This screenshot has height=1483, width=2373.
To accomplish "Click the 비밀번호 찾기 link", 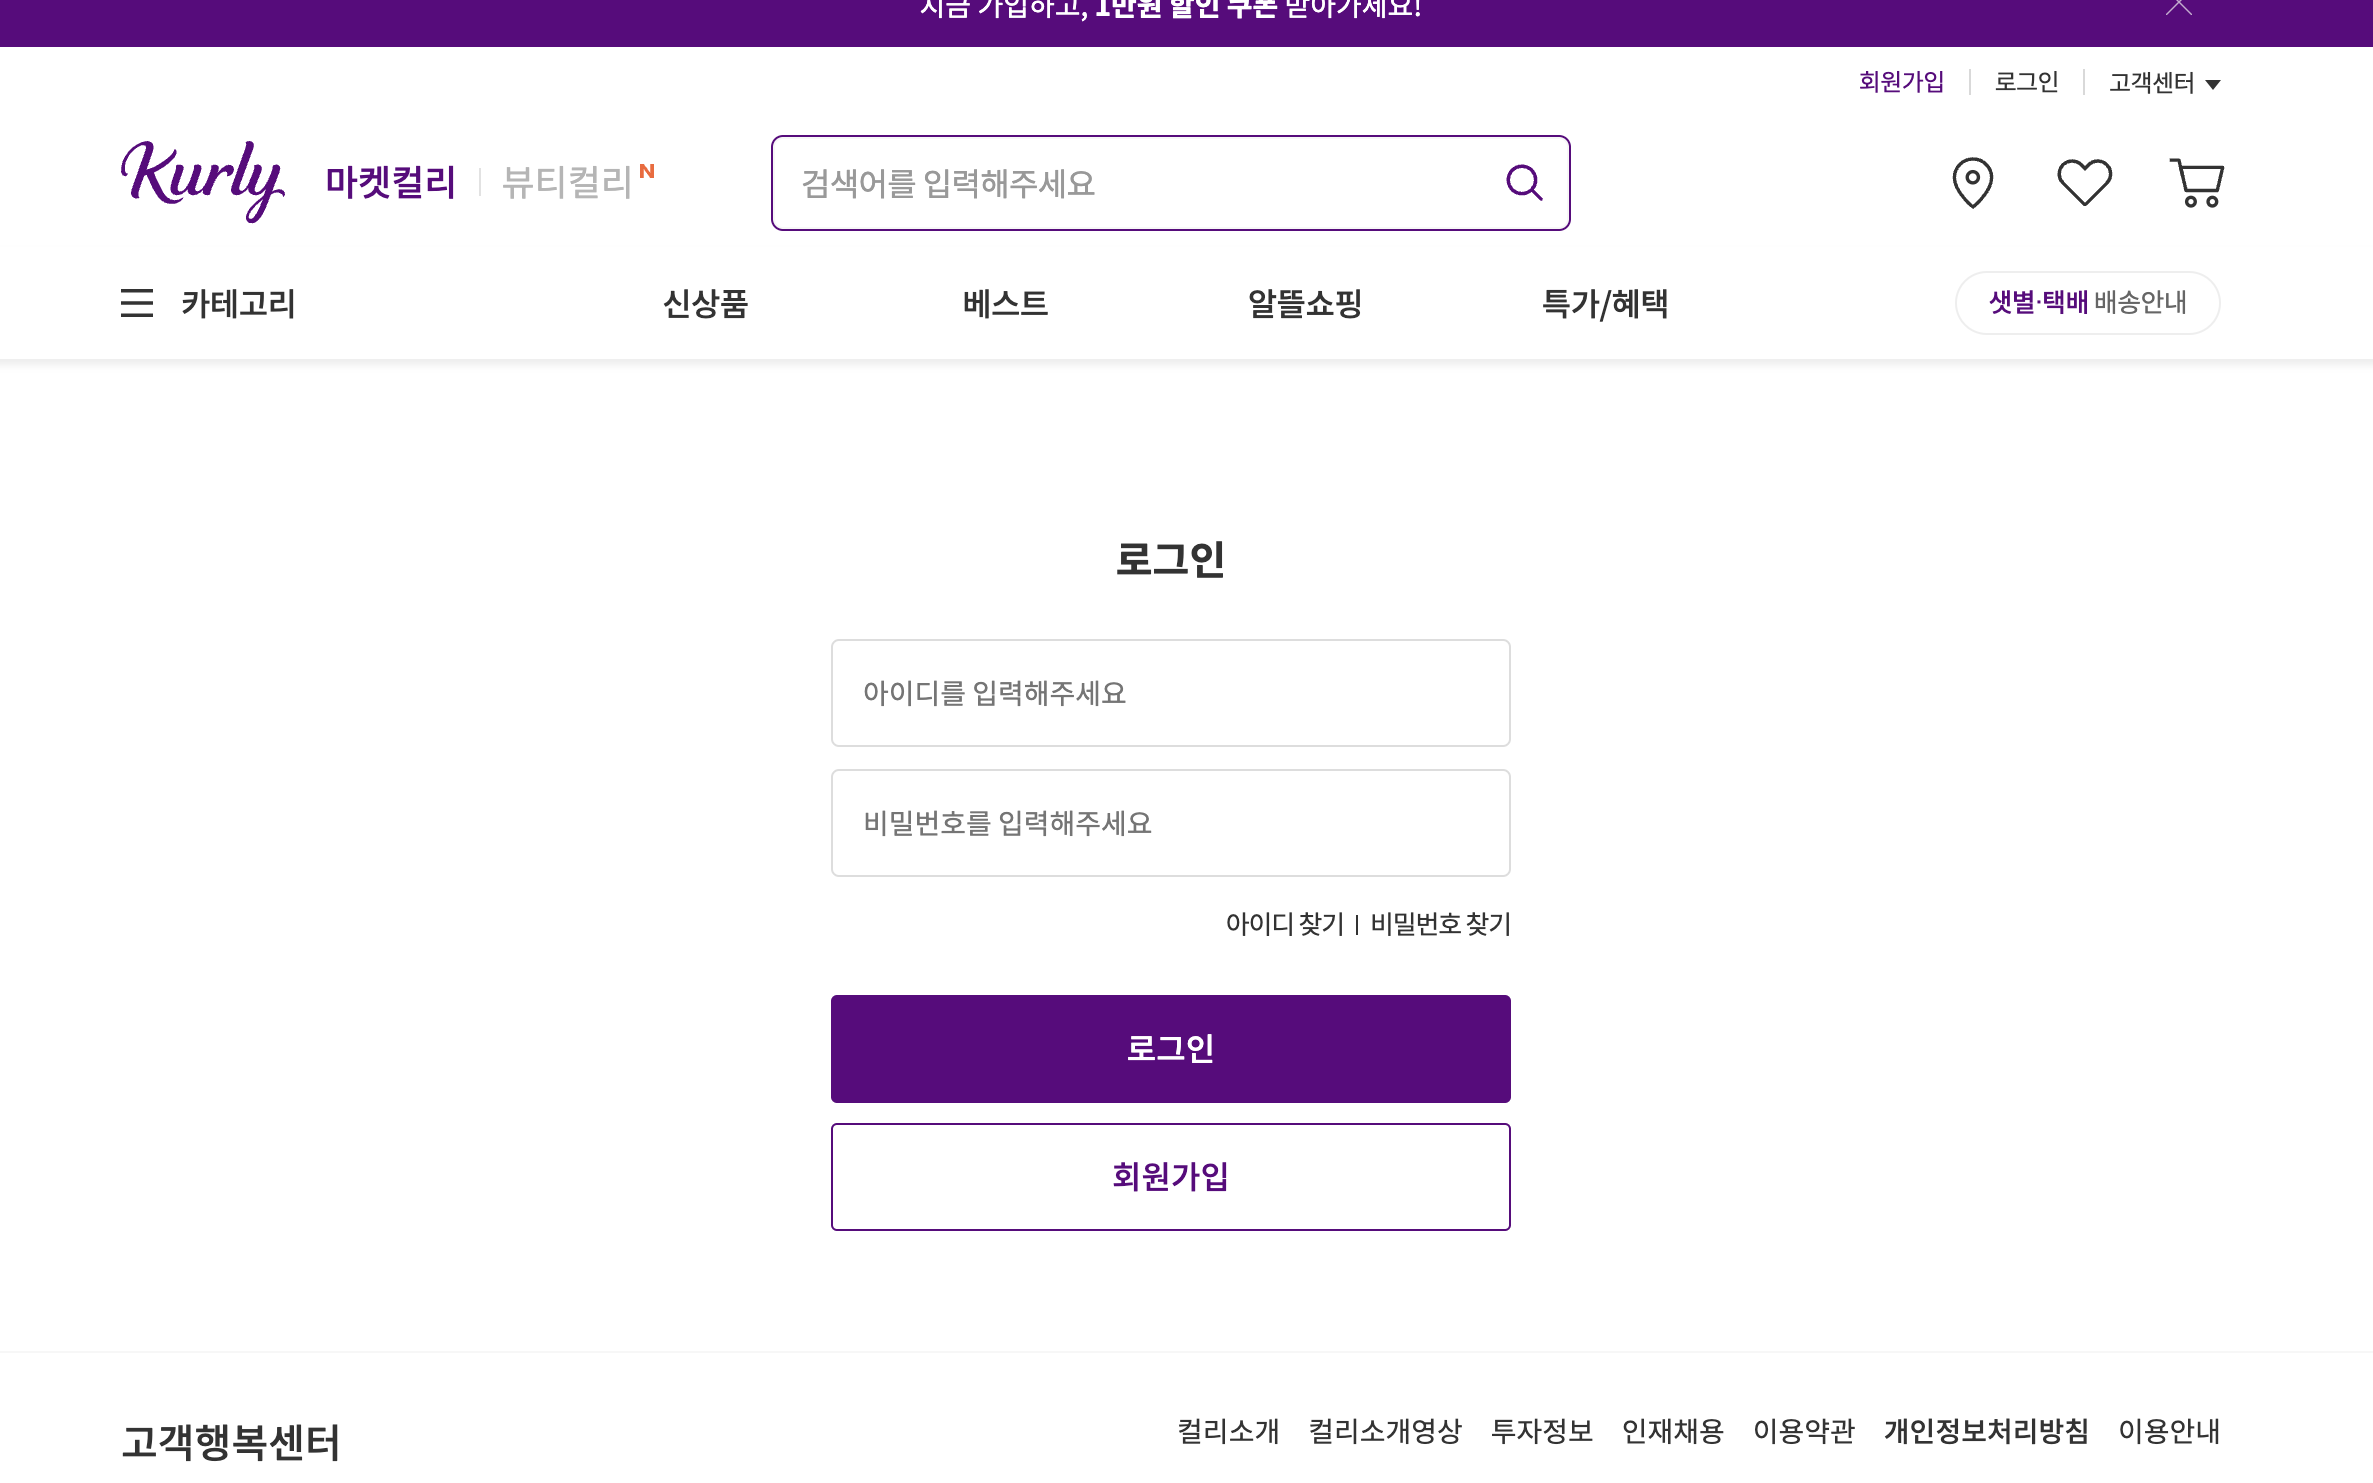I will point(1440,924).
